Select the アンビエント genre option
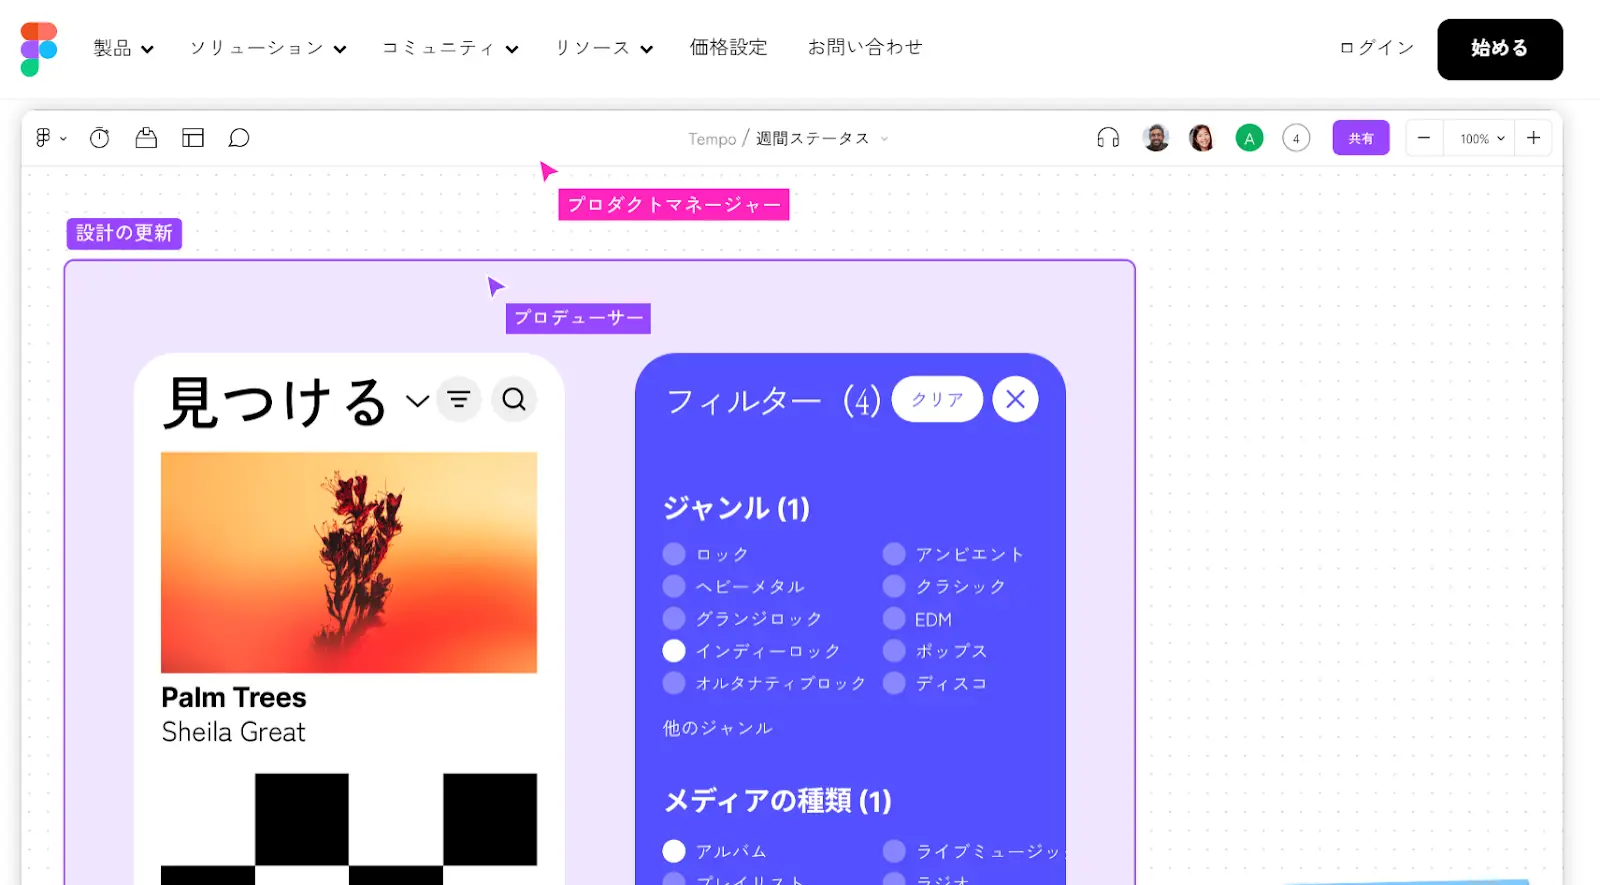Screen dimensions: 1600x885 [894, 554]
